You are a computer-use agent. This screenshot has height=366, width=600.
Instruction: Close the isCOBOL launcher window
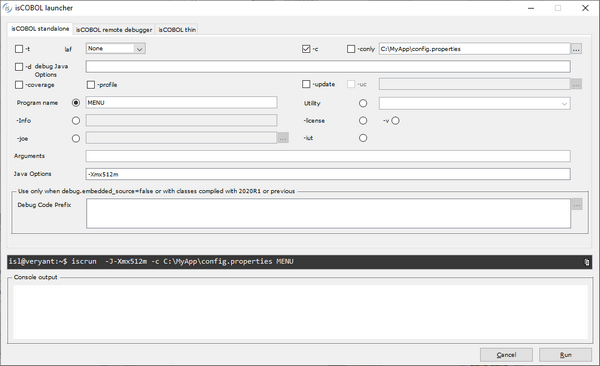(585, 8)
